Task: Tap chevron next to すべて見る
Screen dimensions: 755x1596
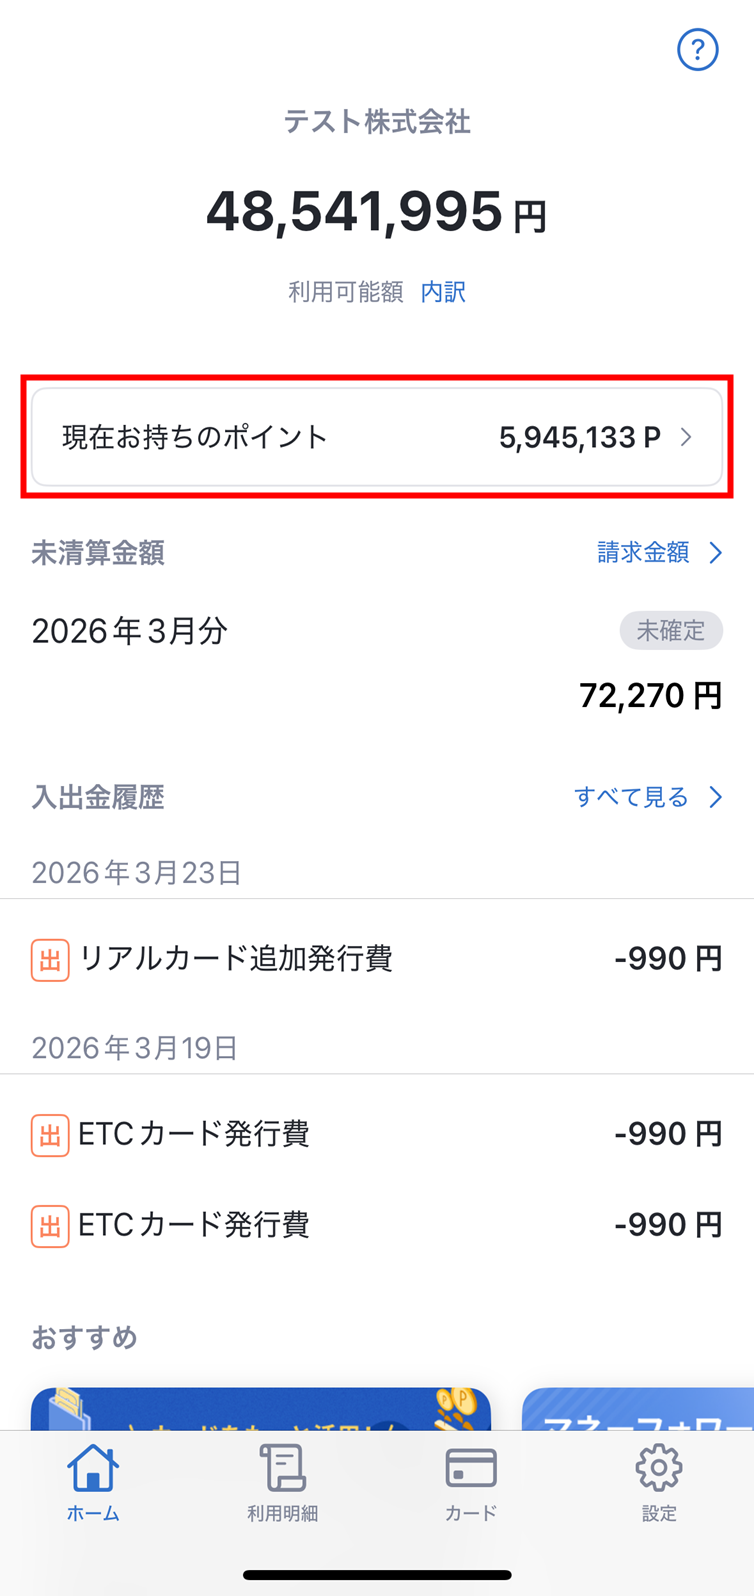Action: click(x=715, y=797)
